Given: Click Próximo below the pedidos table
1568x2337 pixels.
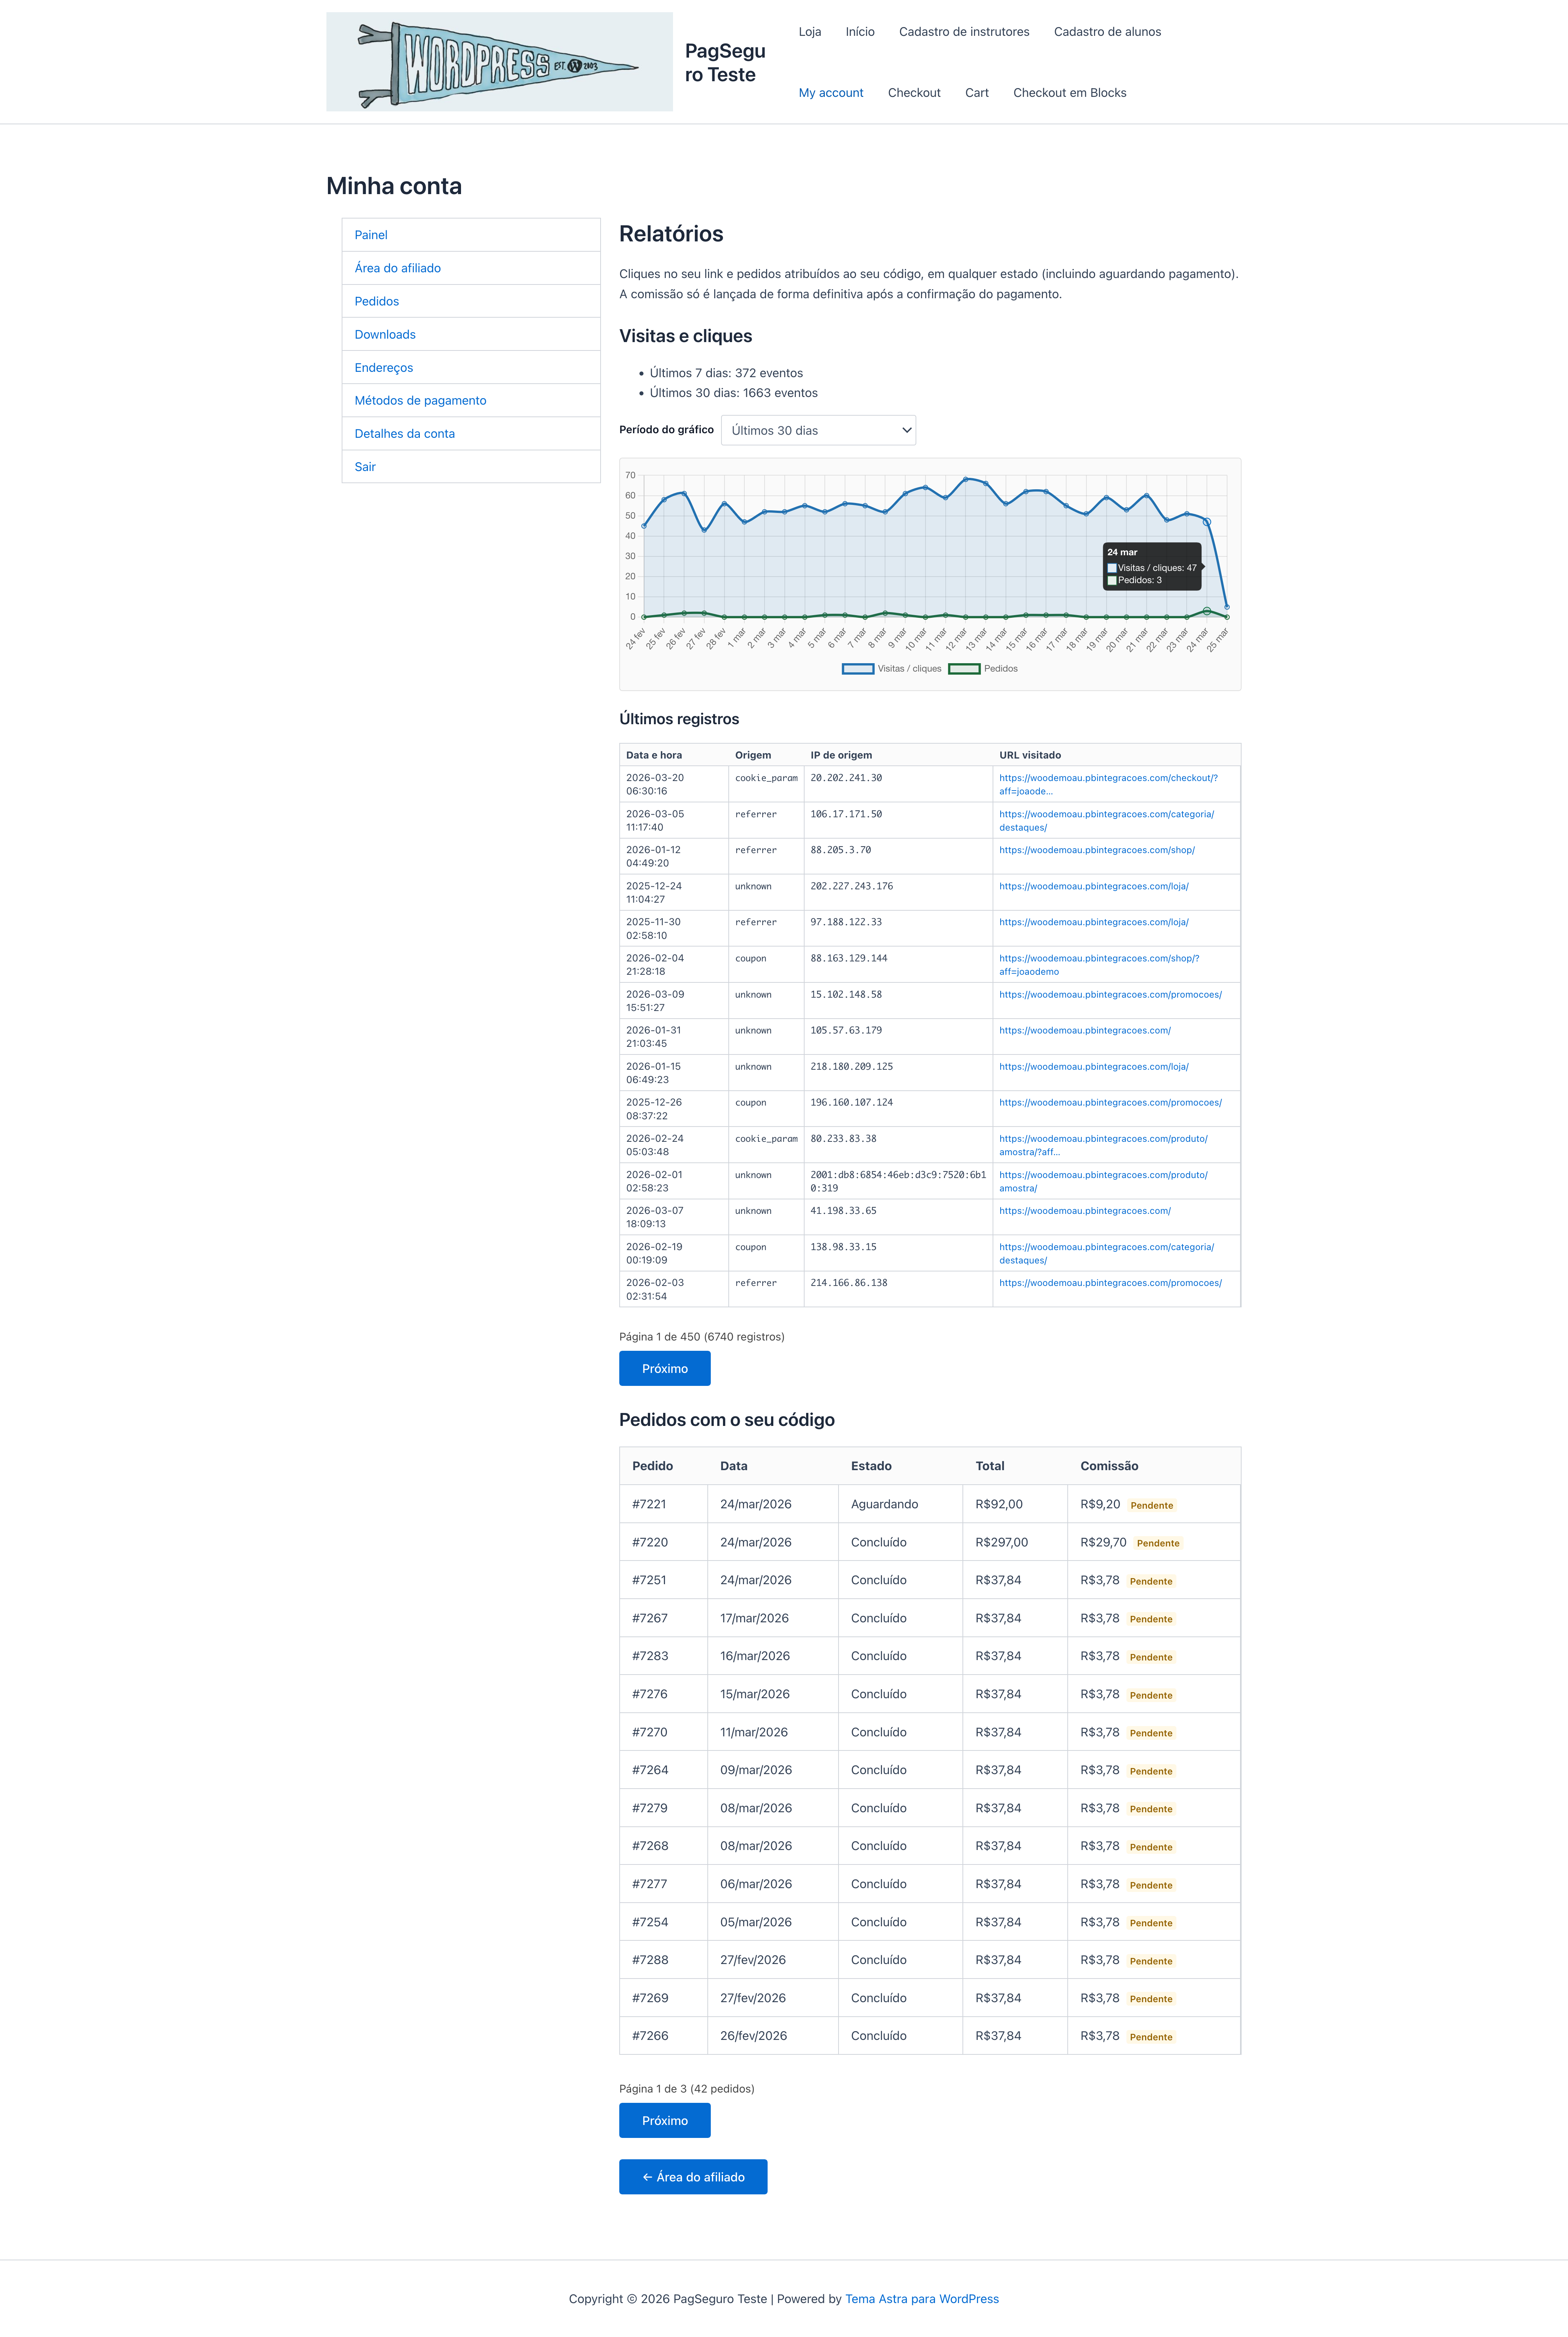Looking at the screenshot, I should (665, 2120).
